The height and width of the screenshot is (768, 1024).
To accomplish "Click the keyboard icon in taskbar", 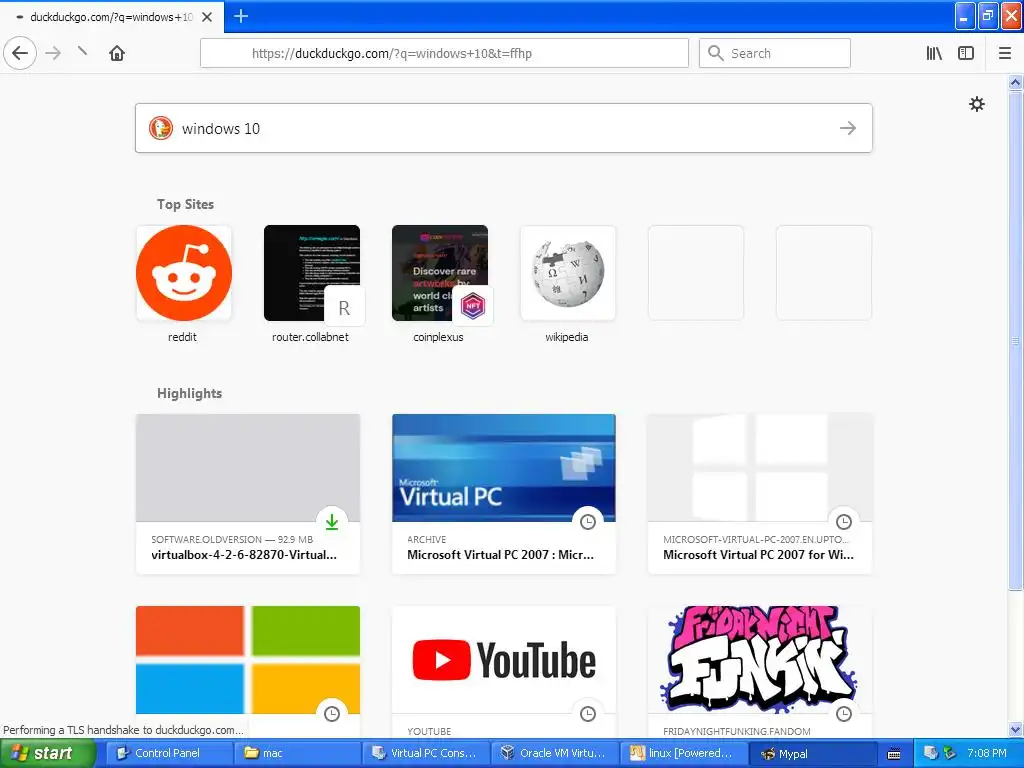I will pyautogui.click(x=894, y=754).
